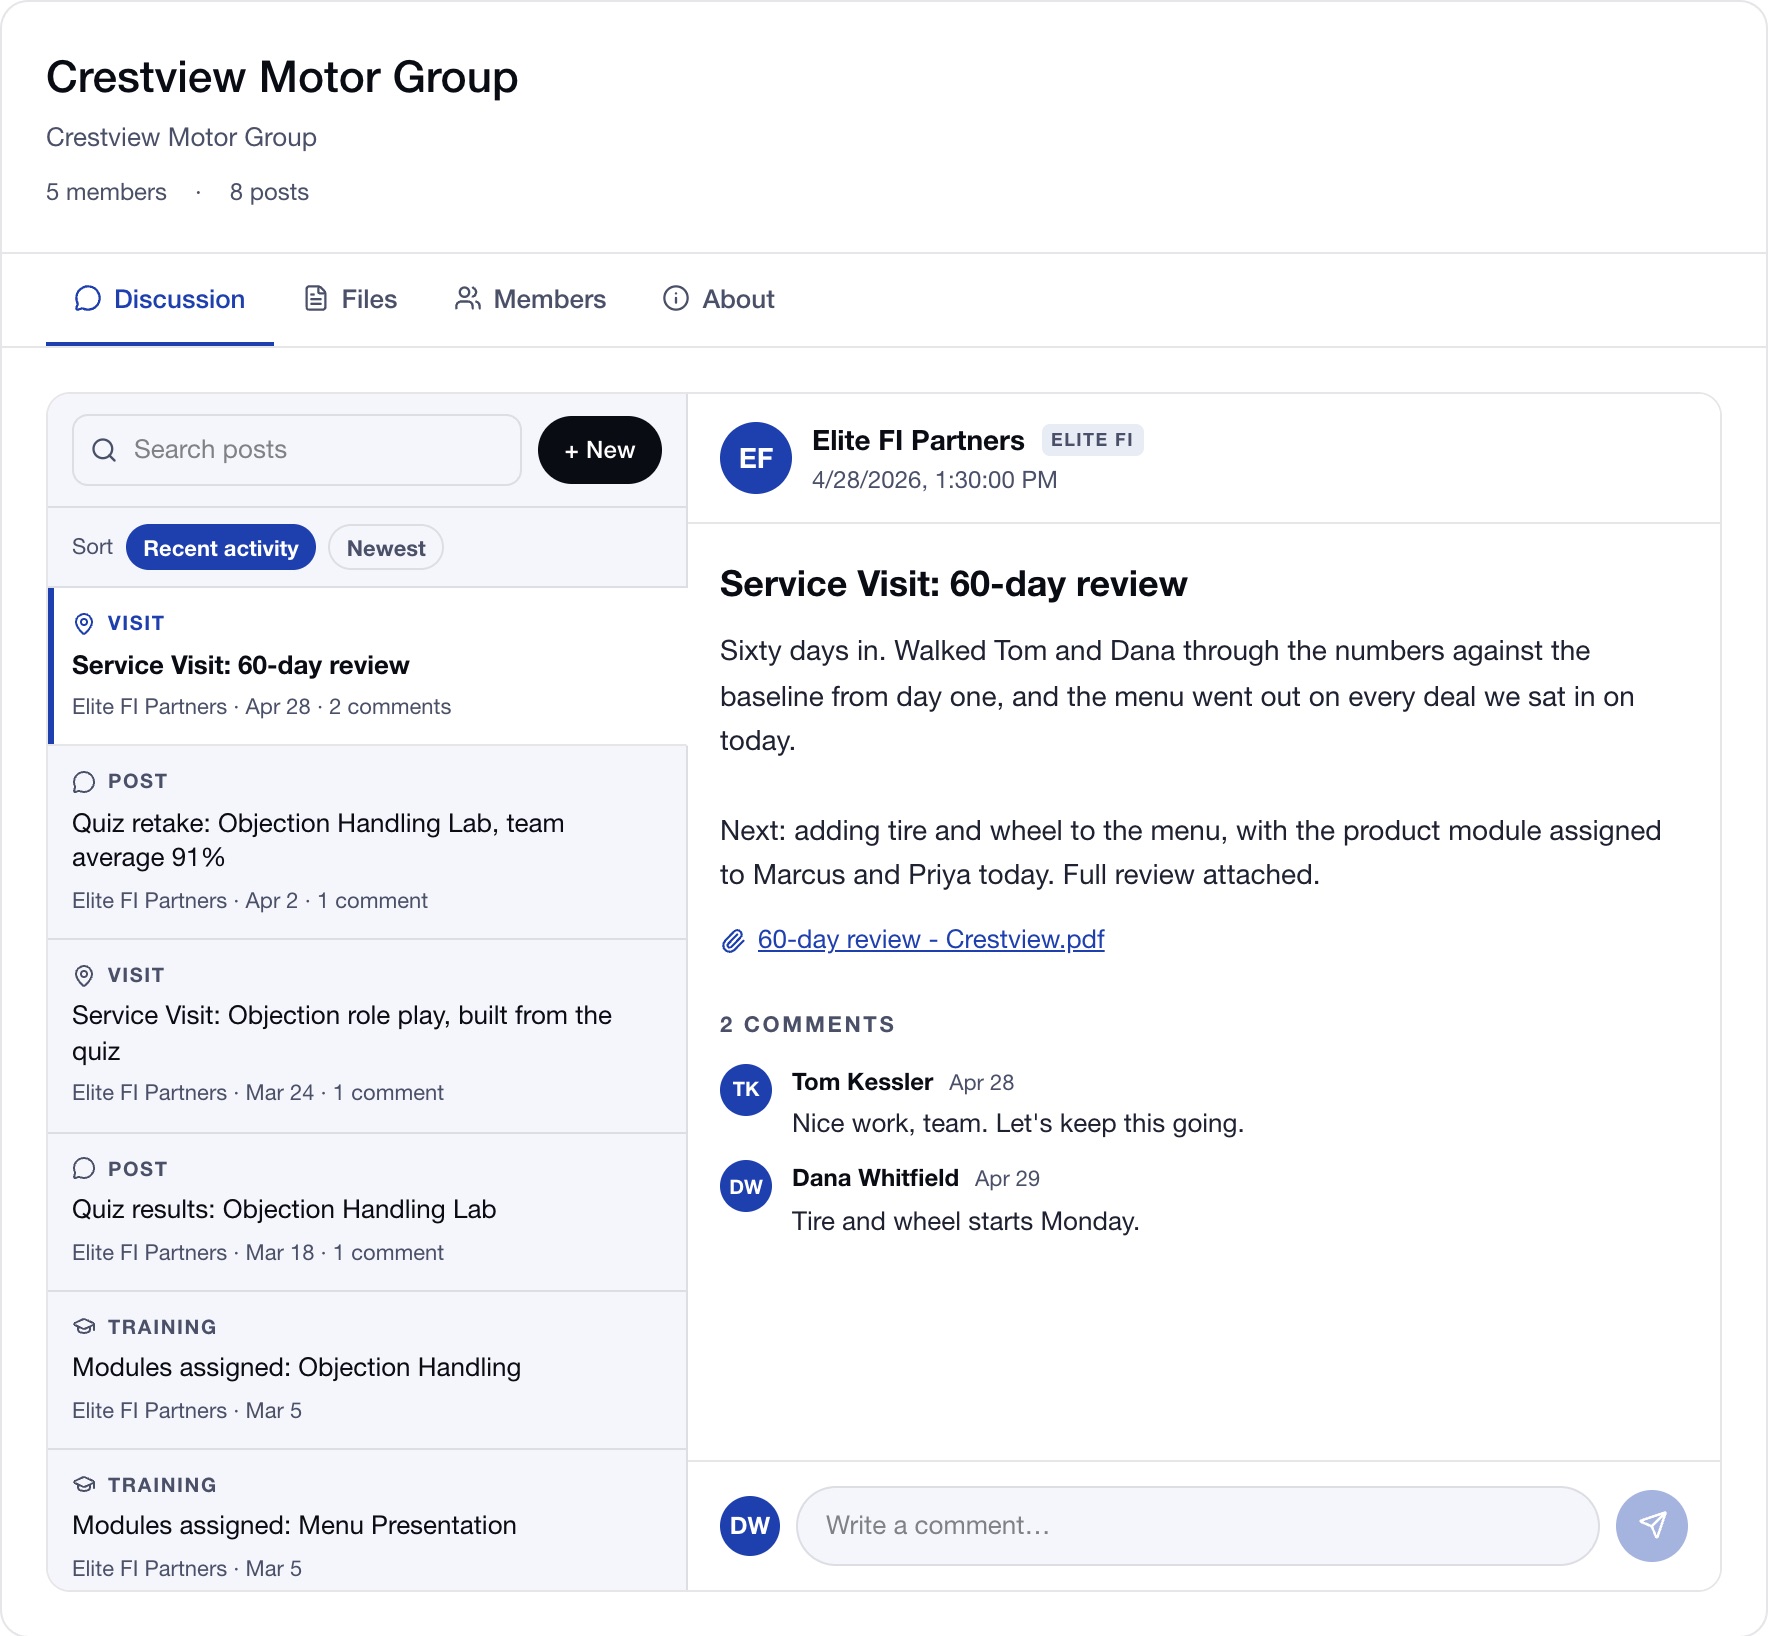The image size is (1768, 1636).
Task: Click the Write a comment field
Action: point(1198,1525)
